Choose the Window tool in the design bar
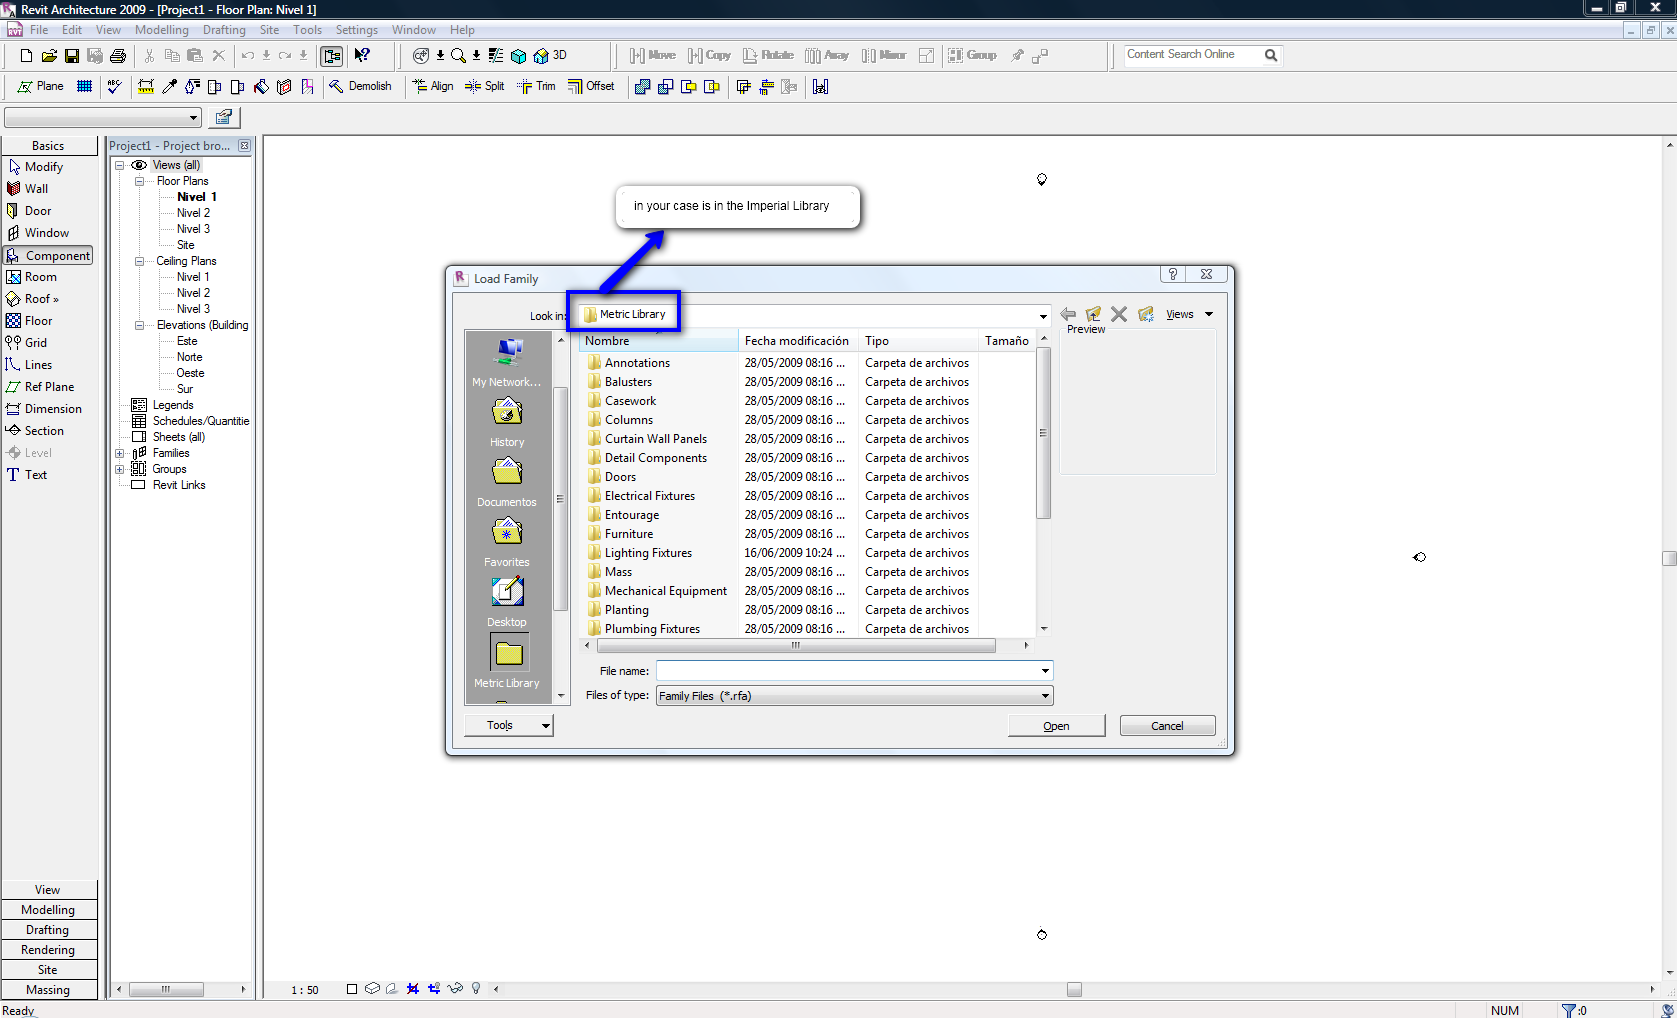This screenshot has width=1677, height=1018. point(38,233)
